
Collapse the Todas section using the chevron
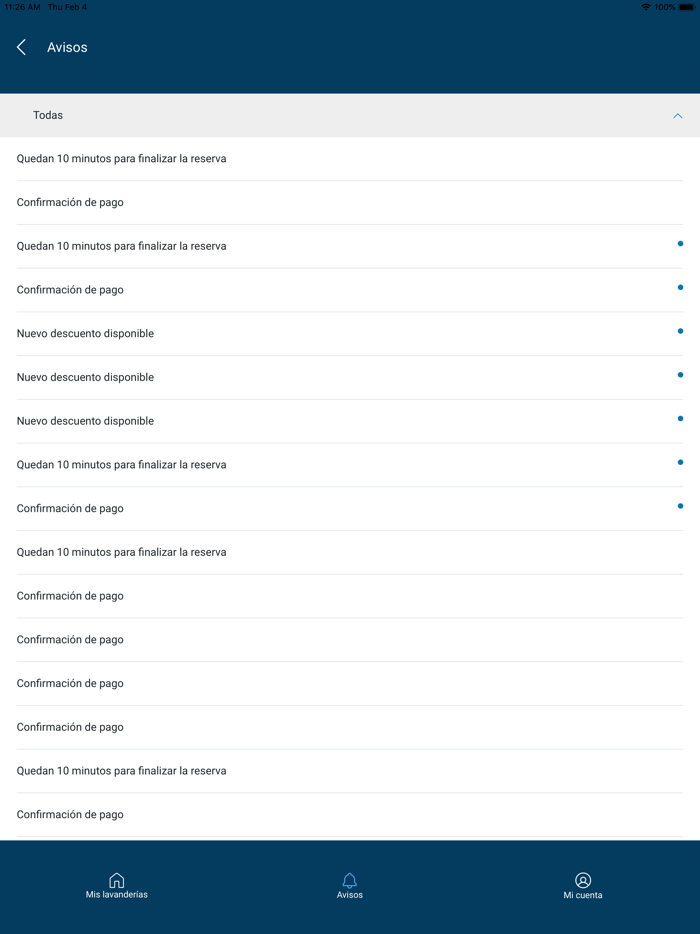(x=677, y=116)
